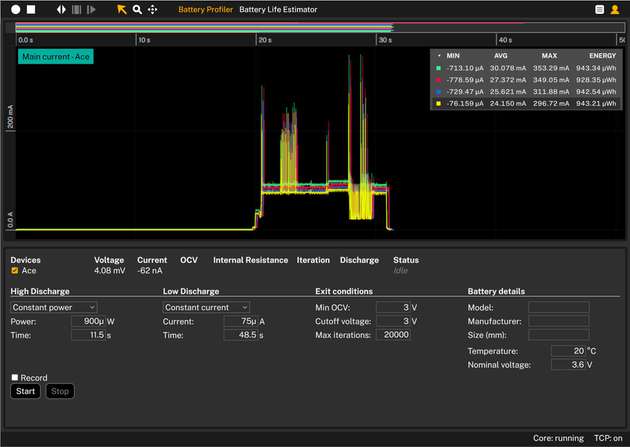Switch to the Battery Profiler tab
Screen dimensions: 630x447
[x=205, y=9]
